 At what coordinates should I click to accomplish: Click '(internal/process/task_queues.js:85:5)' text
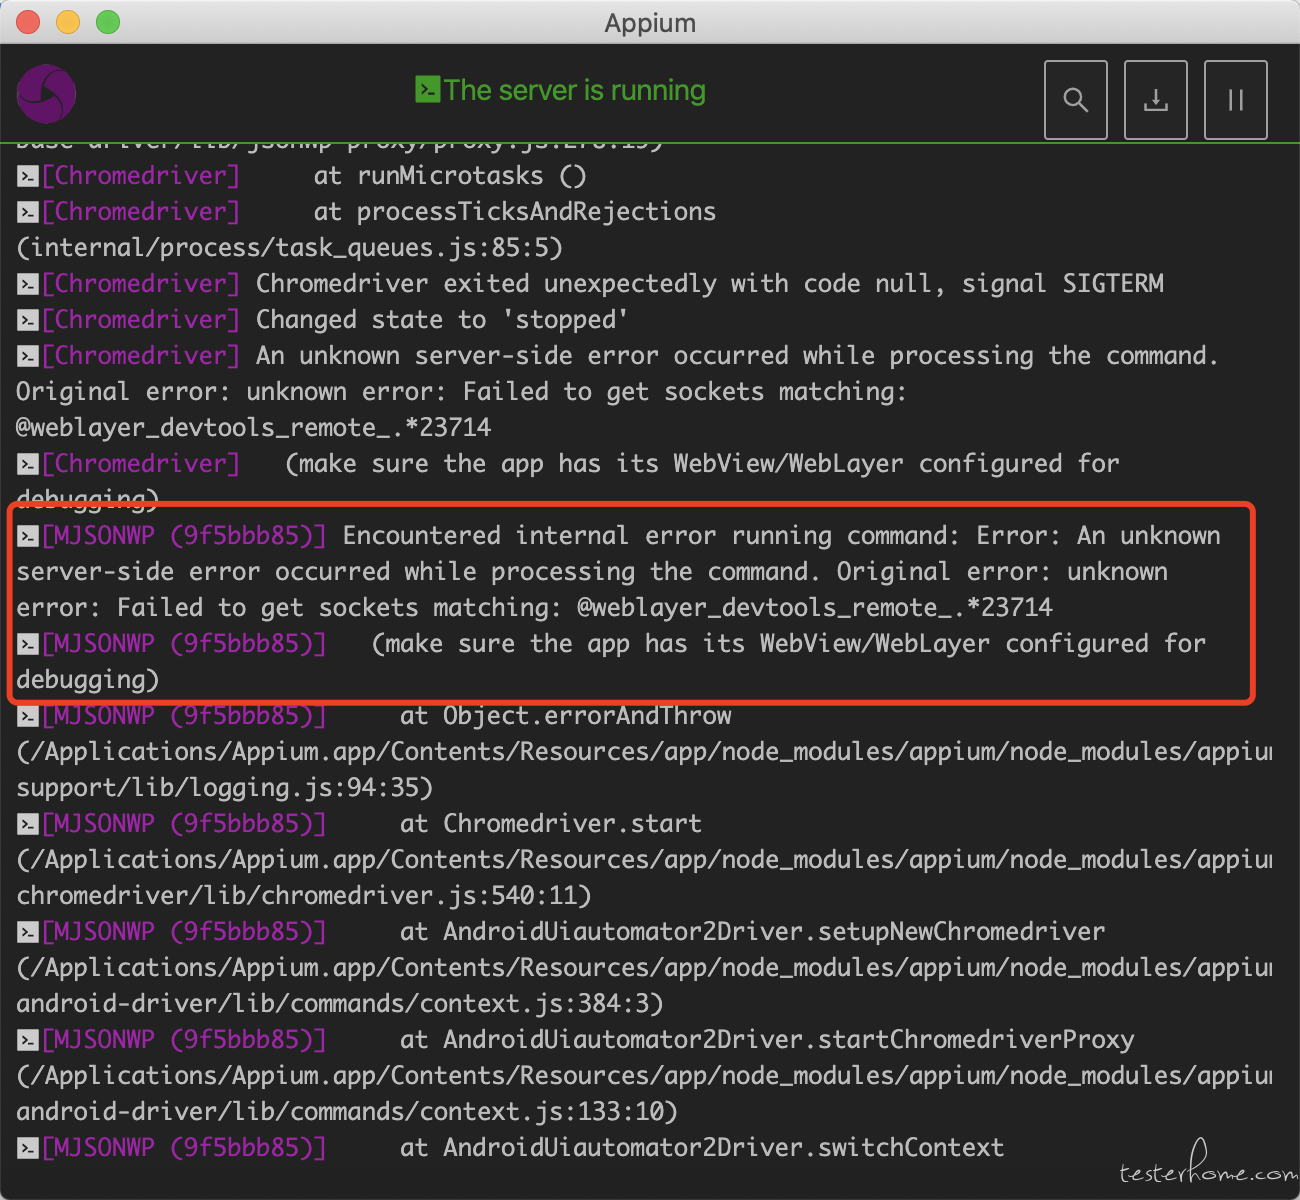pyautogui.click(x=290, y=248)
